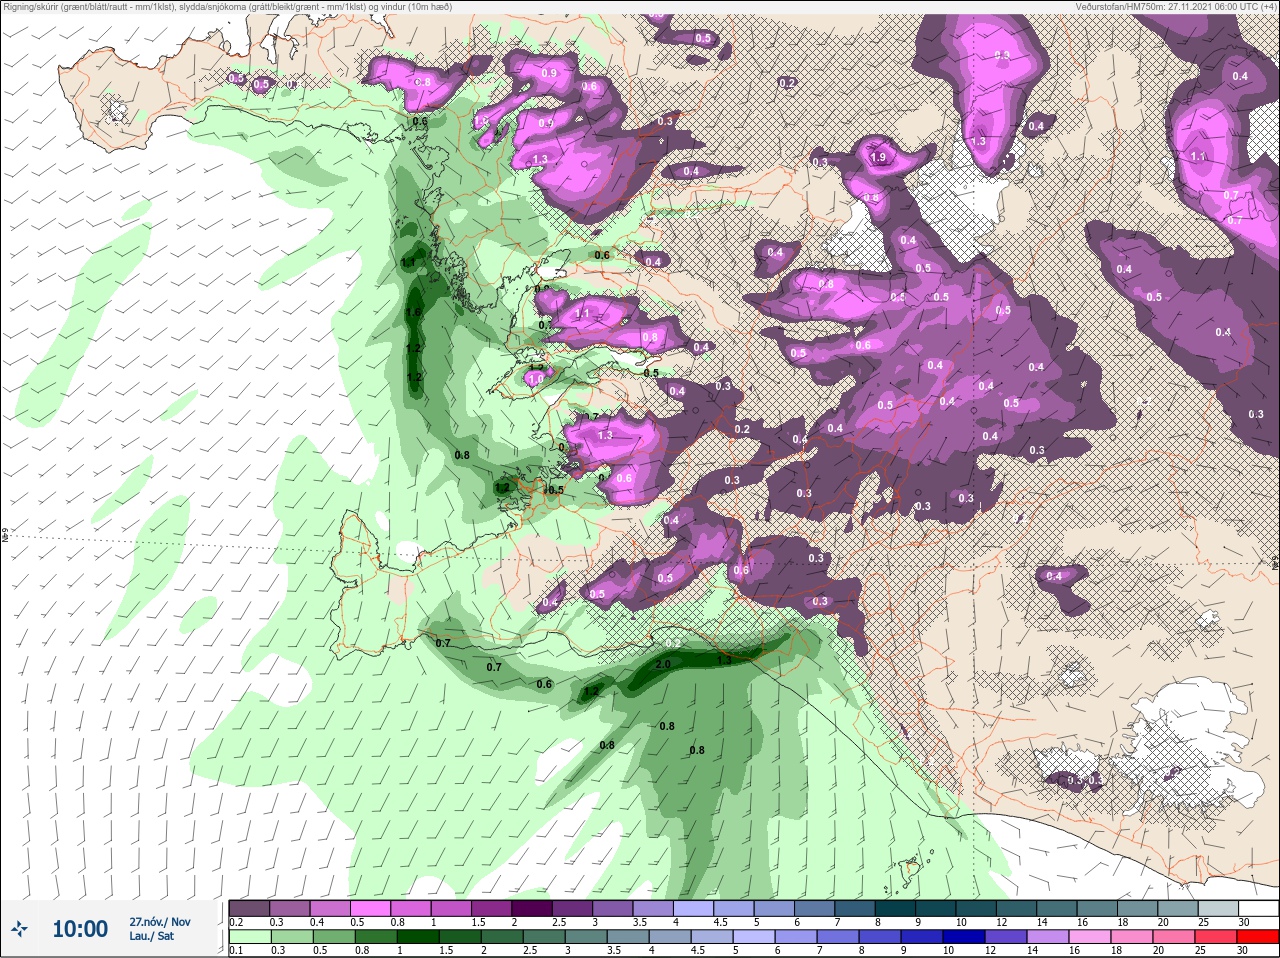Select the dusky purple 0.2 snow legend swatch
This screenshot has width=1280, height=958.
(249, 908)
